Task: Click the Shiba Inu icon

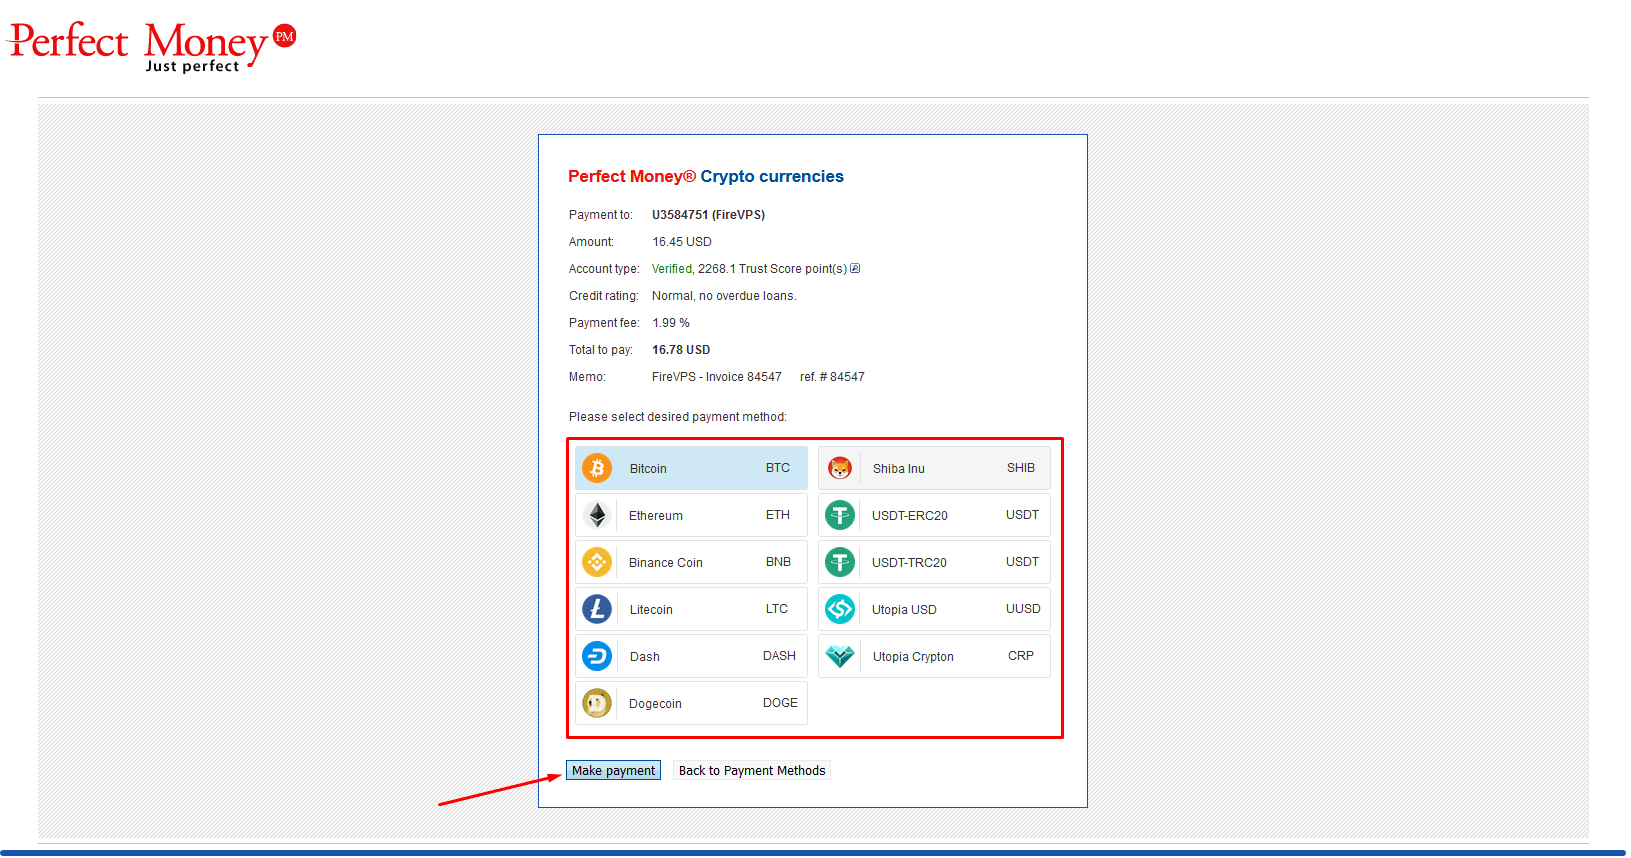Action: [x=840, y=468]
